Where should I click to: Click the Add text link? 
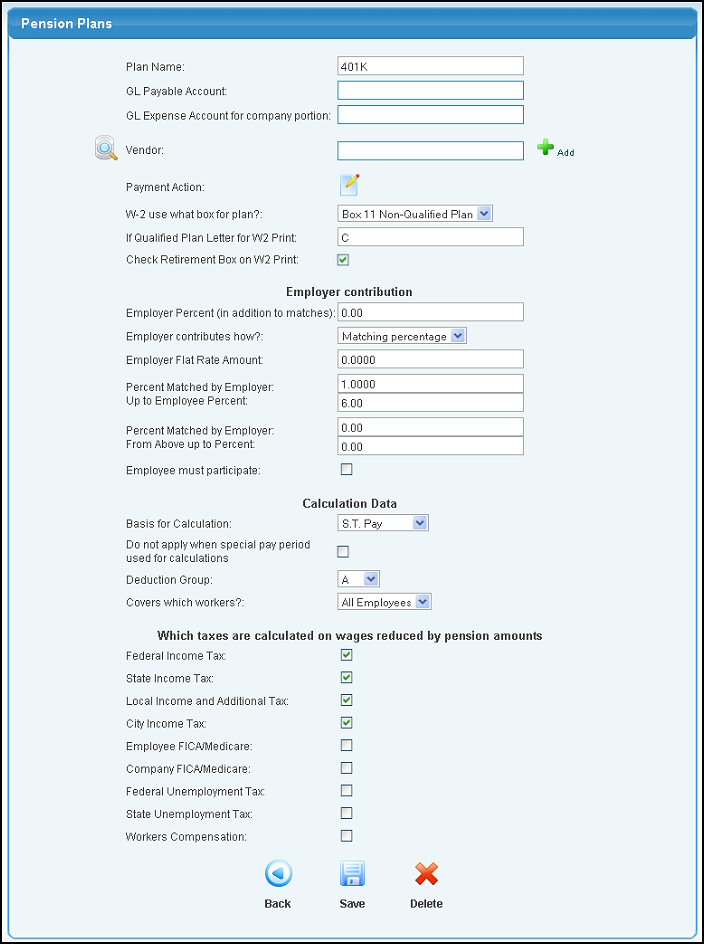click(565, 153)
